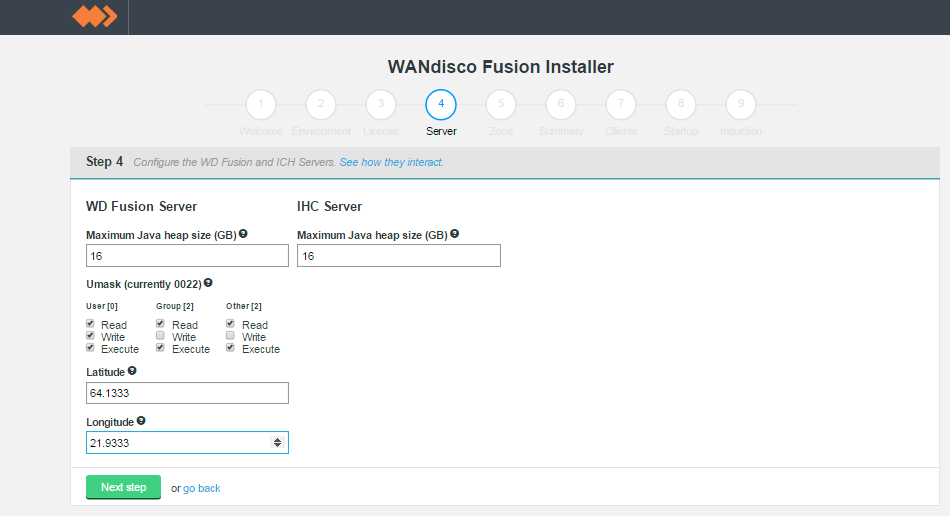This screenshot has width=950, height=516.
Task: Click the Group [2] column label
Action: [x=174, y=306]
